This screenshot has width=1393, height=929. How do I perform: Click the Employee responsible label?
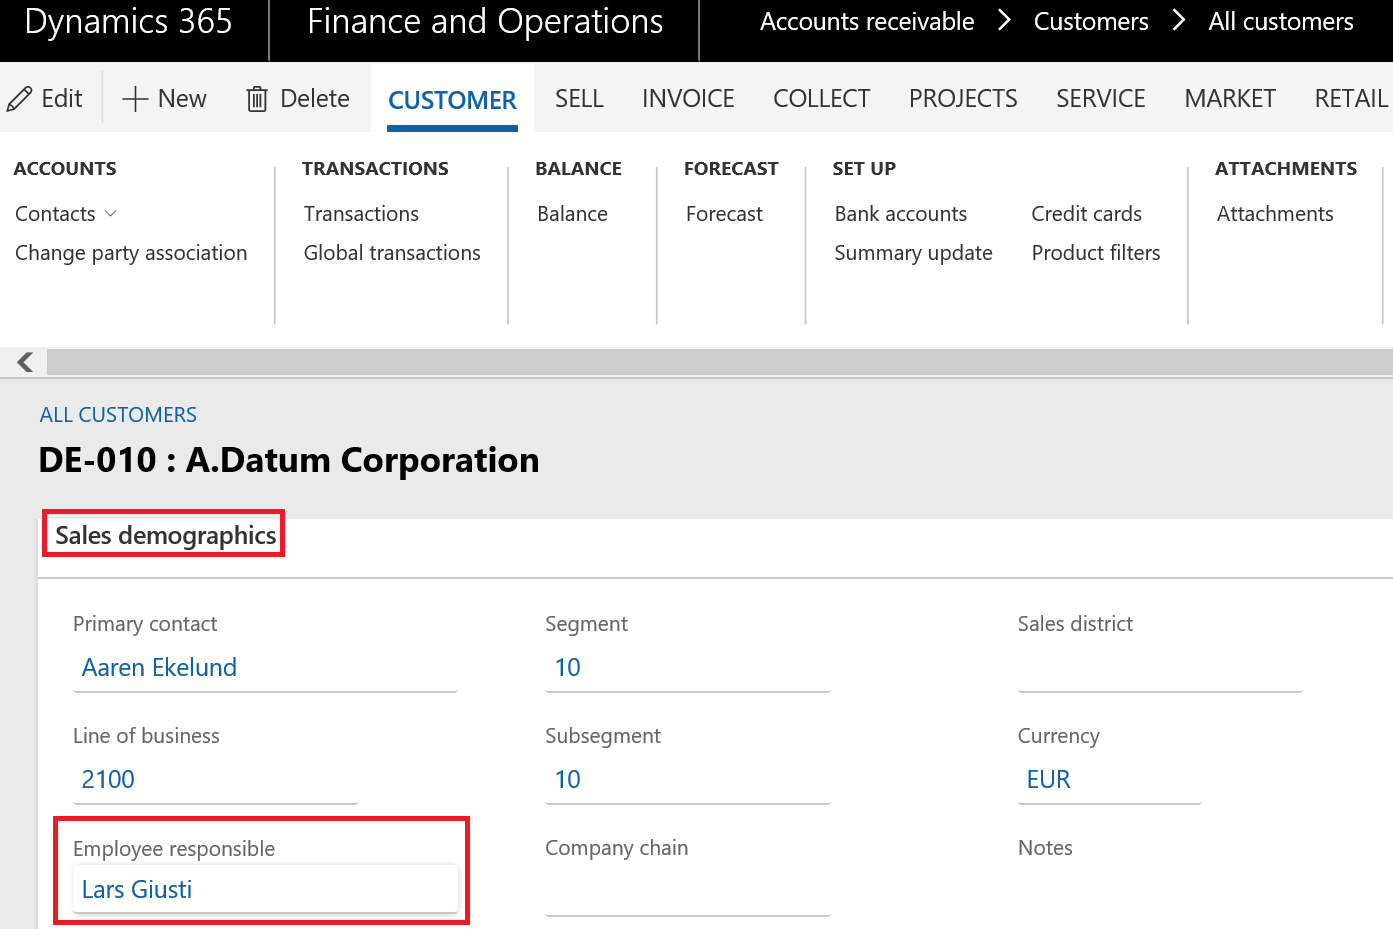[x=174, y=849]
